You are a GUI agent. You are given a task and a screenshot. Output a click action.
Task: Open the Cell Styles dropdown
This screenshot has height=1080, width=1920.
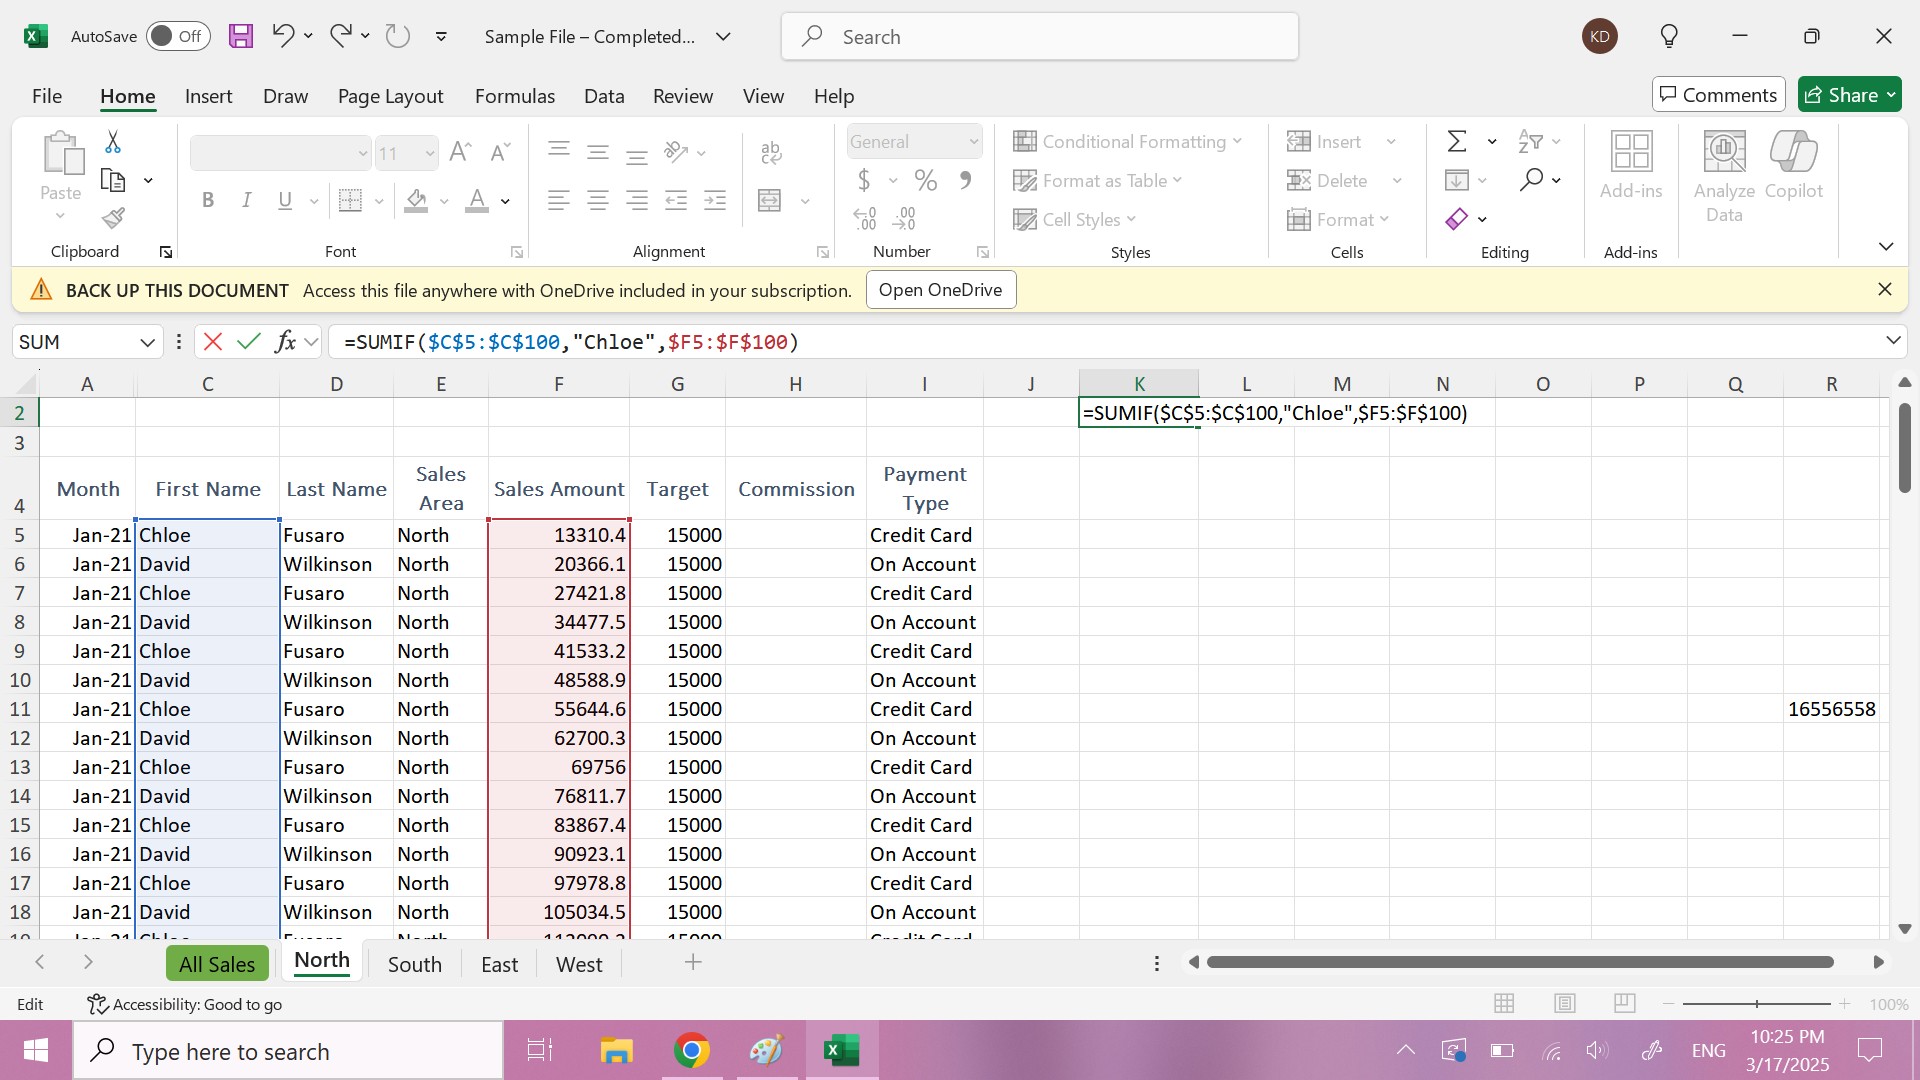1075,220
